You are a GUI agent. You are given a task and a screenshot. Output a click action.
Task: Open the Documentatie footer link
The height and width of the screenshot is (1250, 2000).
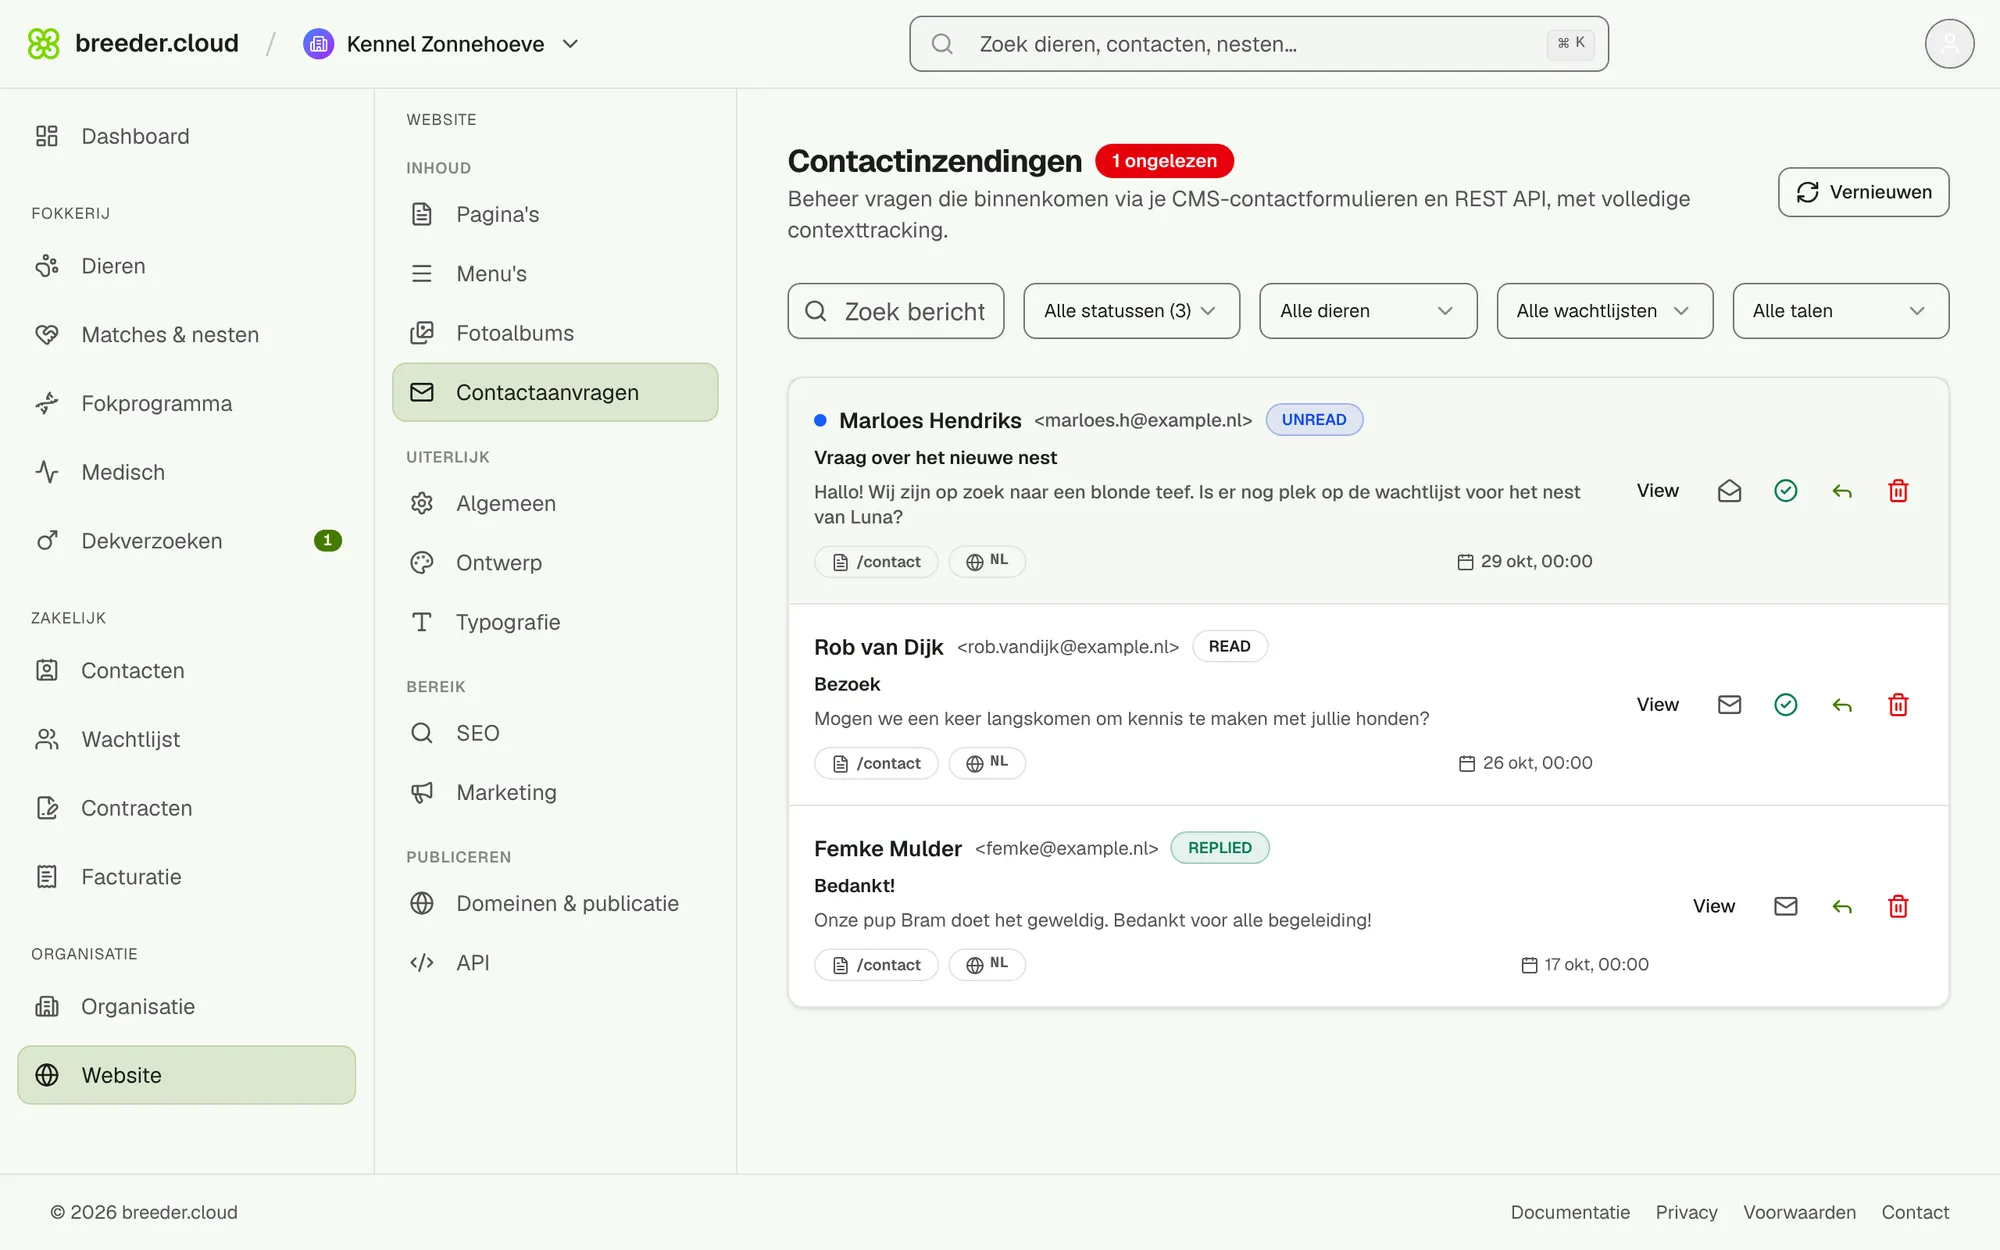pyautogui.click(x=1570, y=1212)
